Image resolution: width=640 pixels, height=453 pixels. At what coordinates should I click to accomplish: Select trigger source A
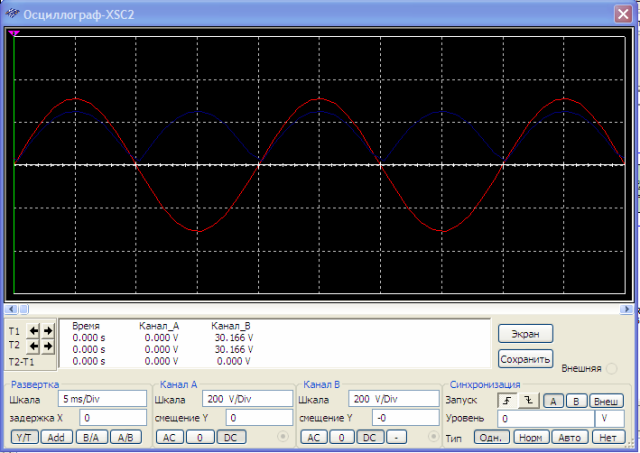point(553,401)
